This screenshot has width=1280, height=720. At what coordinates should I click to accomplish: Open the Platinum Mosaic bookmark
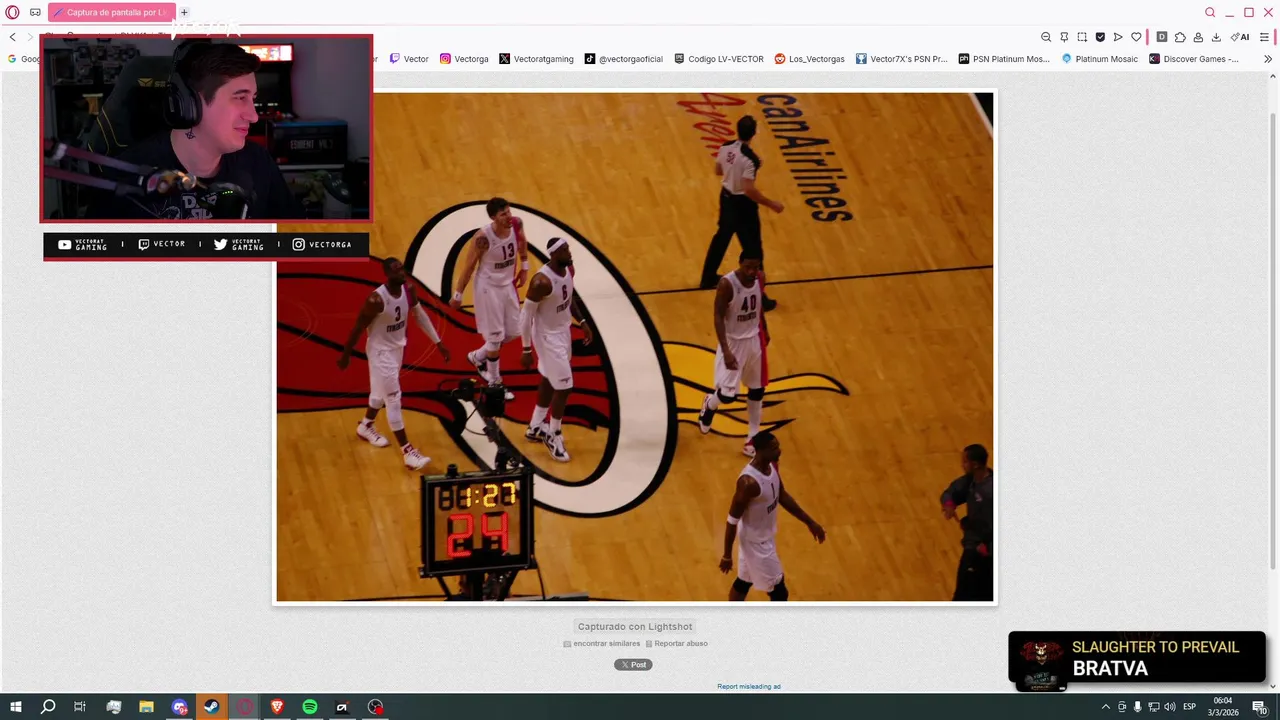point(1099,59)
